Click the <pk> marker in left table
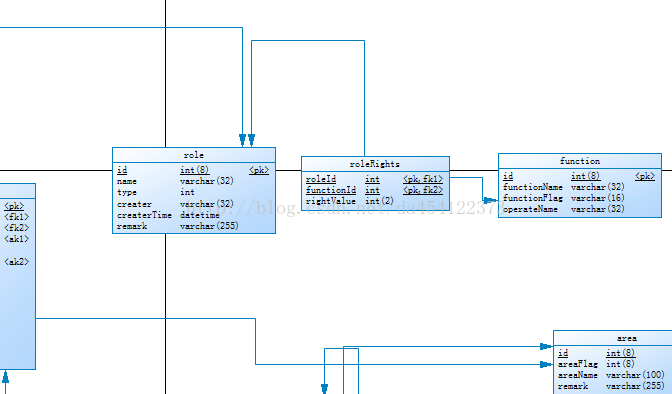This screenshot has width=672, height=394. pyautogui.click(x=14, y=206)
